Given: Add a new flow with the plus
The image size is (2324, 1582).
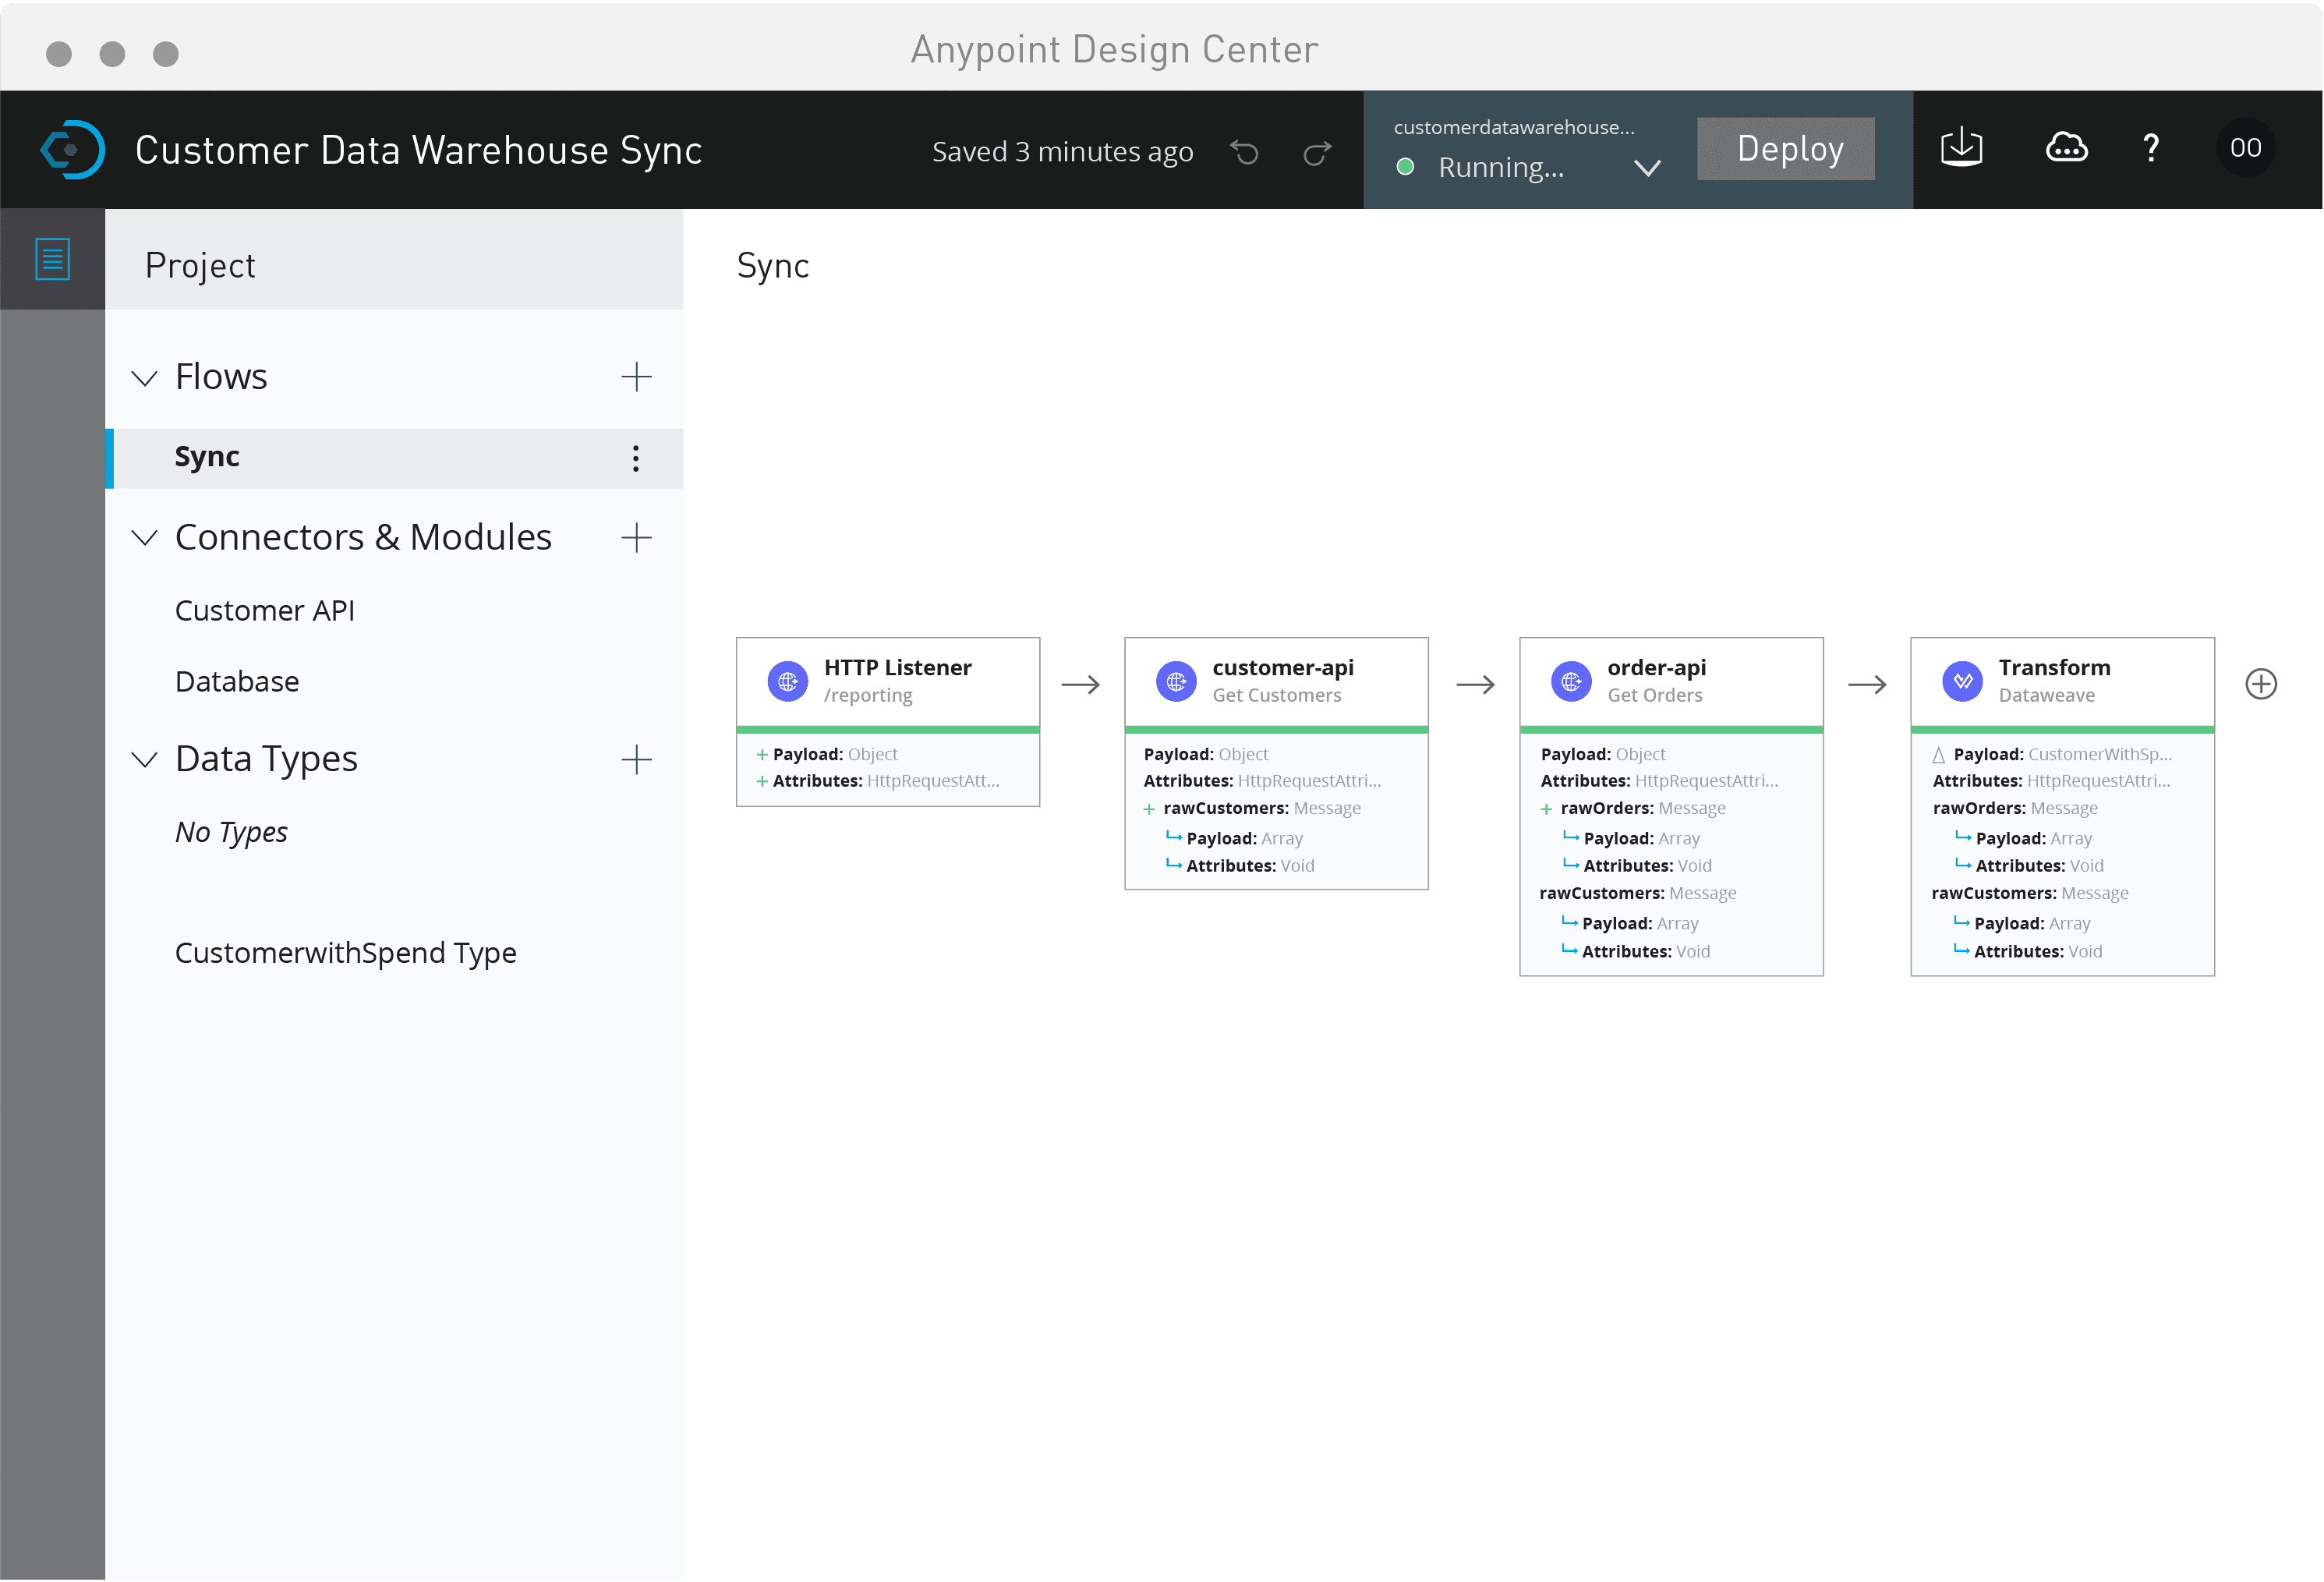Looking at the screenshot, I should (x=637, y=377).
